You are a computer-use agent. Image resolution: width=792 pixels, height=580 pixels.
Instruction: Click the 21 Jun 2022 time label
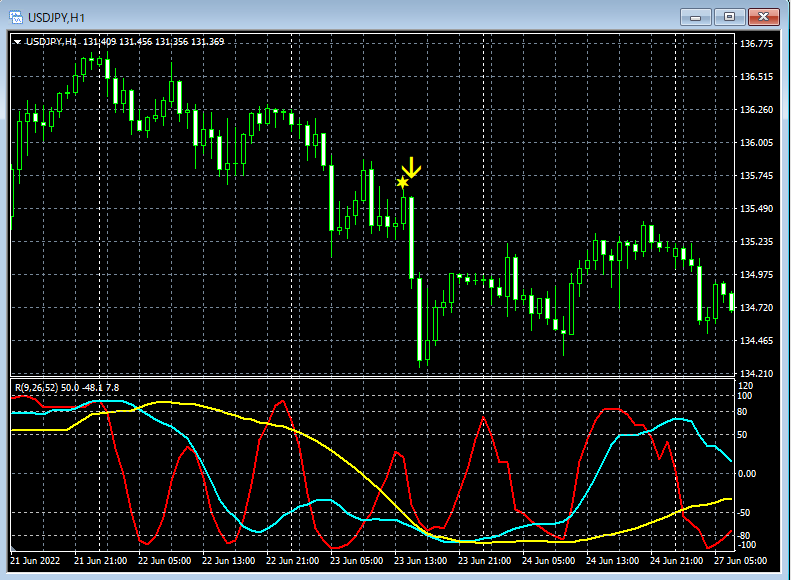click(x=35, y=561)
